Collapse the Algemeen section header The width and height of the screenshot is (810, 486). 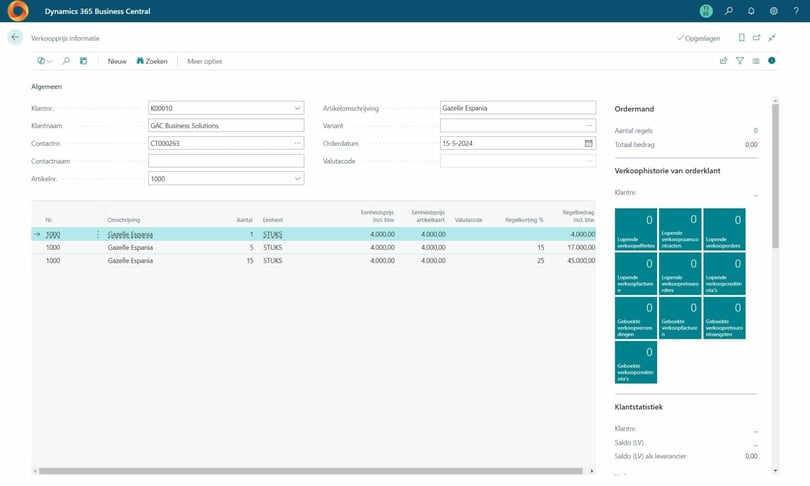[x=46, y=87]
